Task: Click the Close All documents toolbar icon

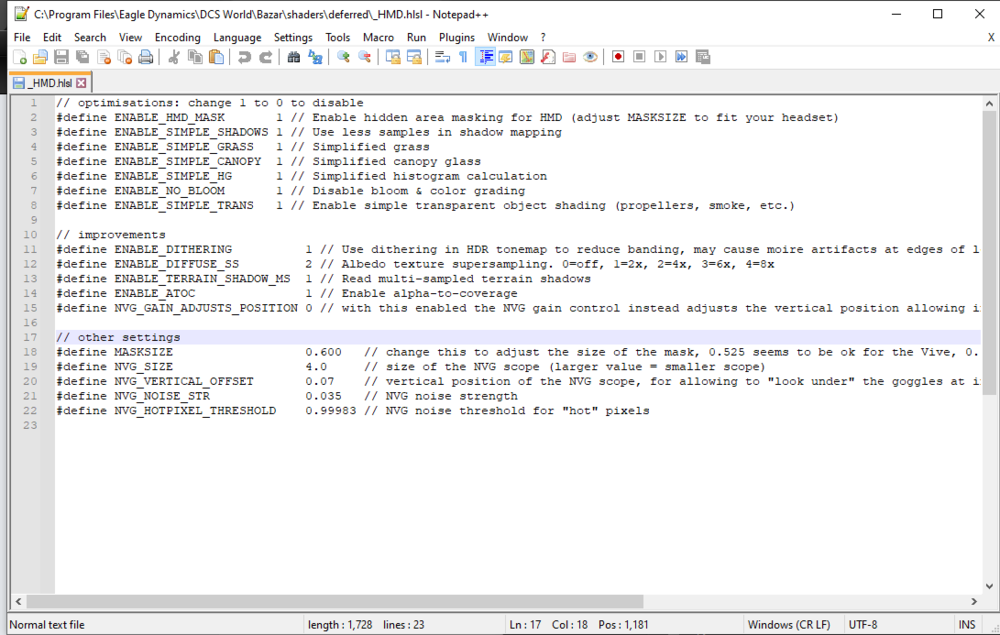Action: click(125, 57)
